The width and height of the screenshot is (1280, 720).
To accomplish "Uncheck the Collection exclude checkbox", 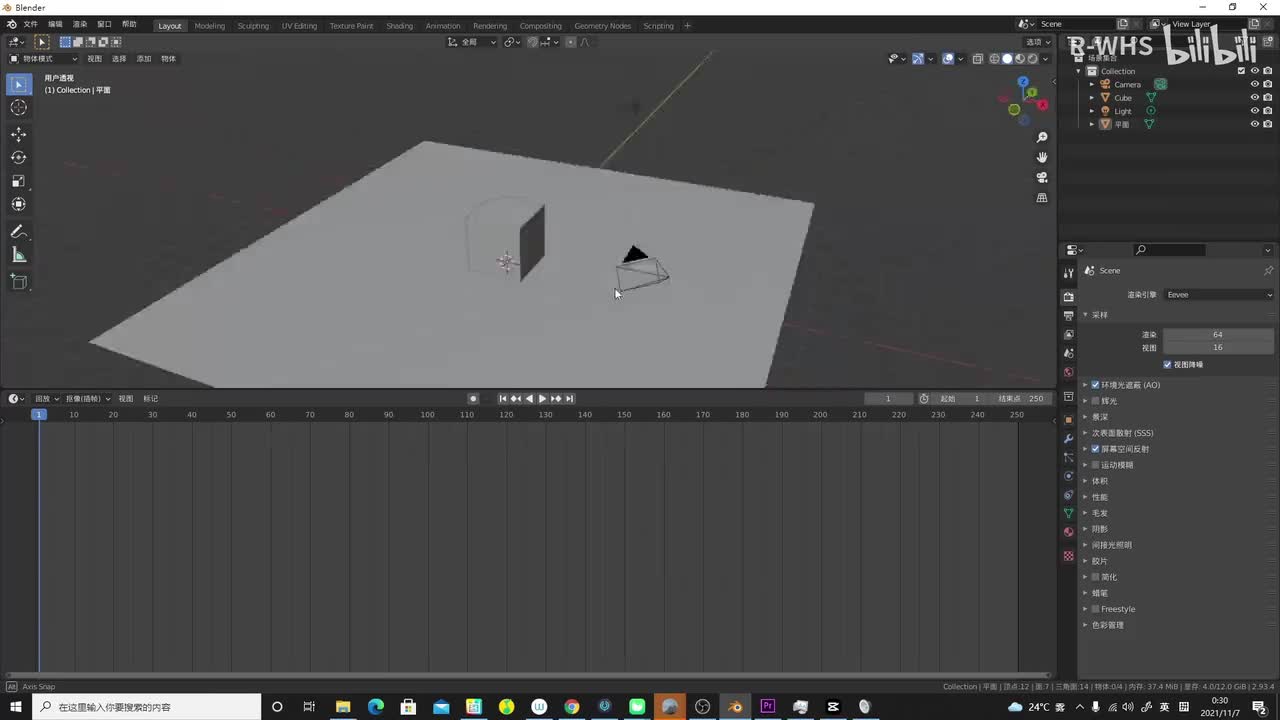I will 1242,71.
